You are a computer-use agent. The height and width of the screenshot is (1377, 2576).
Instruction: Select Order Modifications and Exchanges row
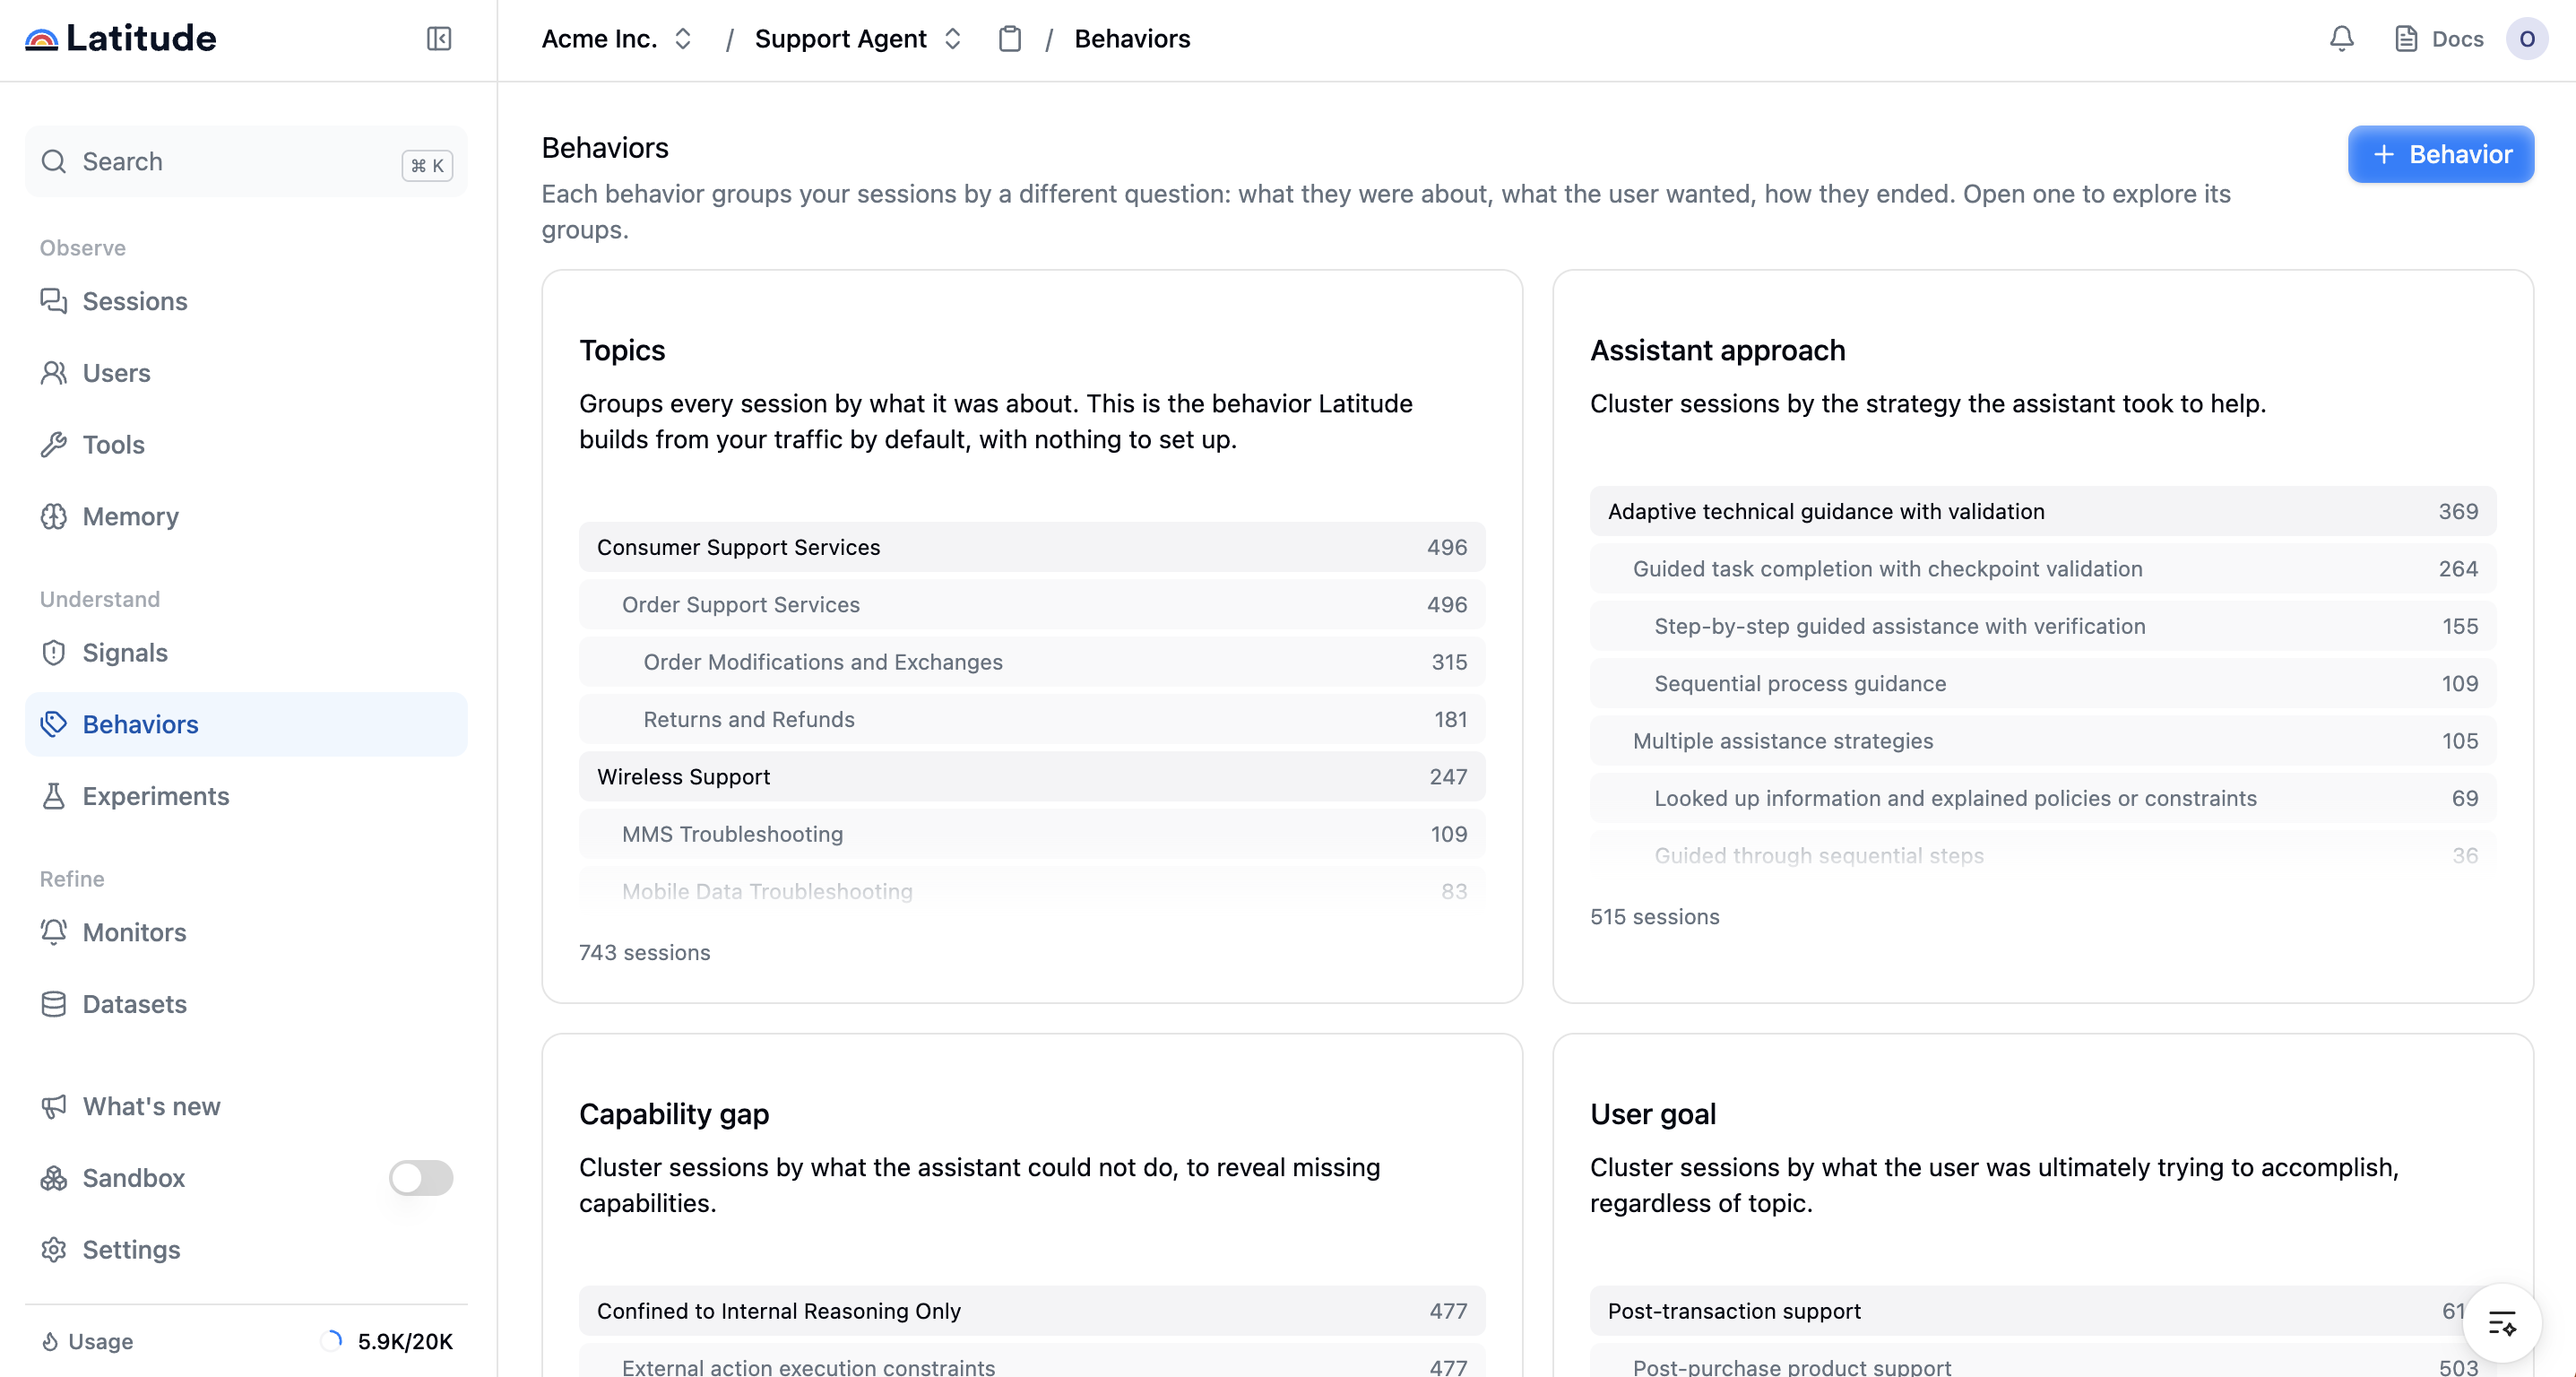coord(1032,662)
